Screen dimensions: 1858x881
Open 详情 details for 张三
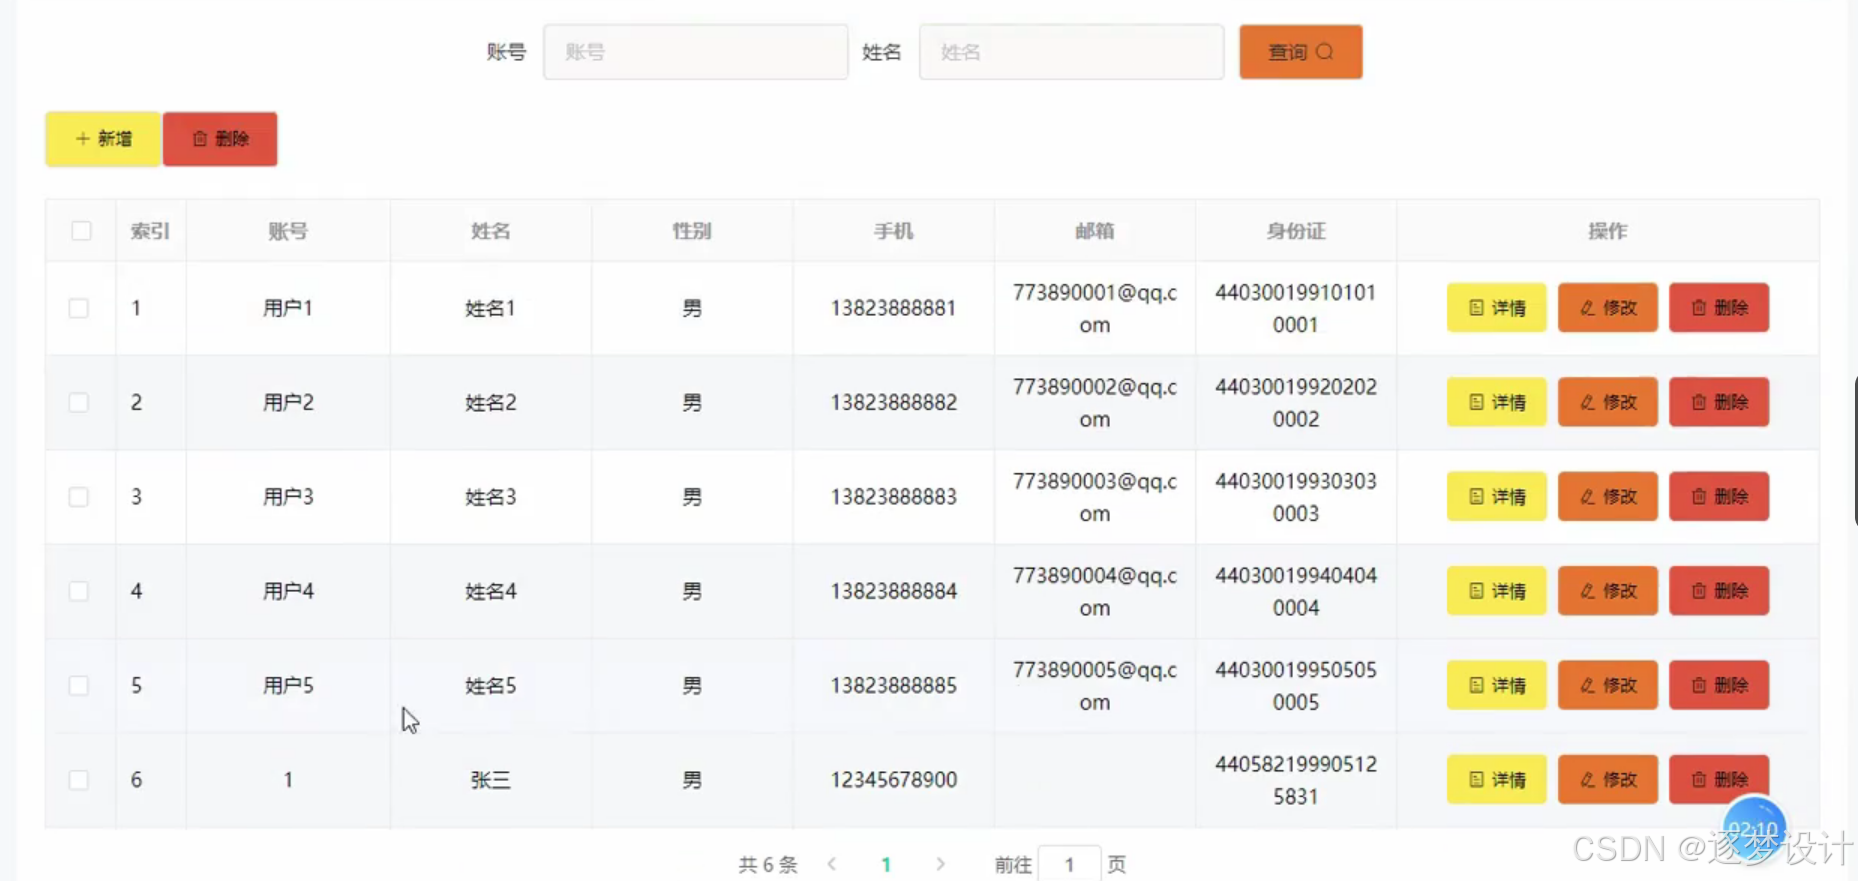1497,780
